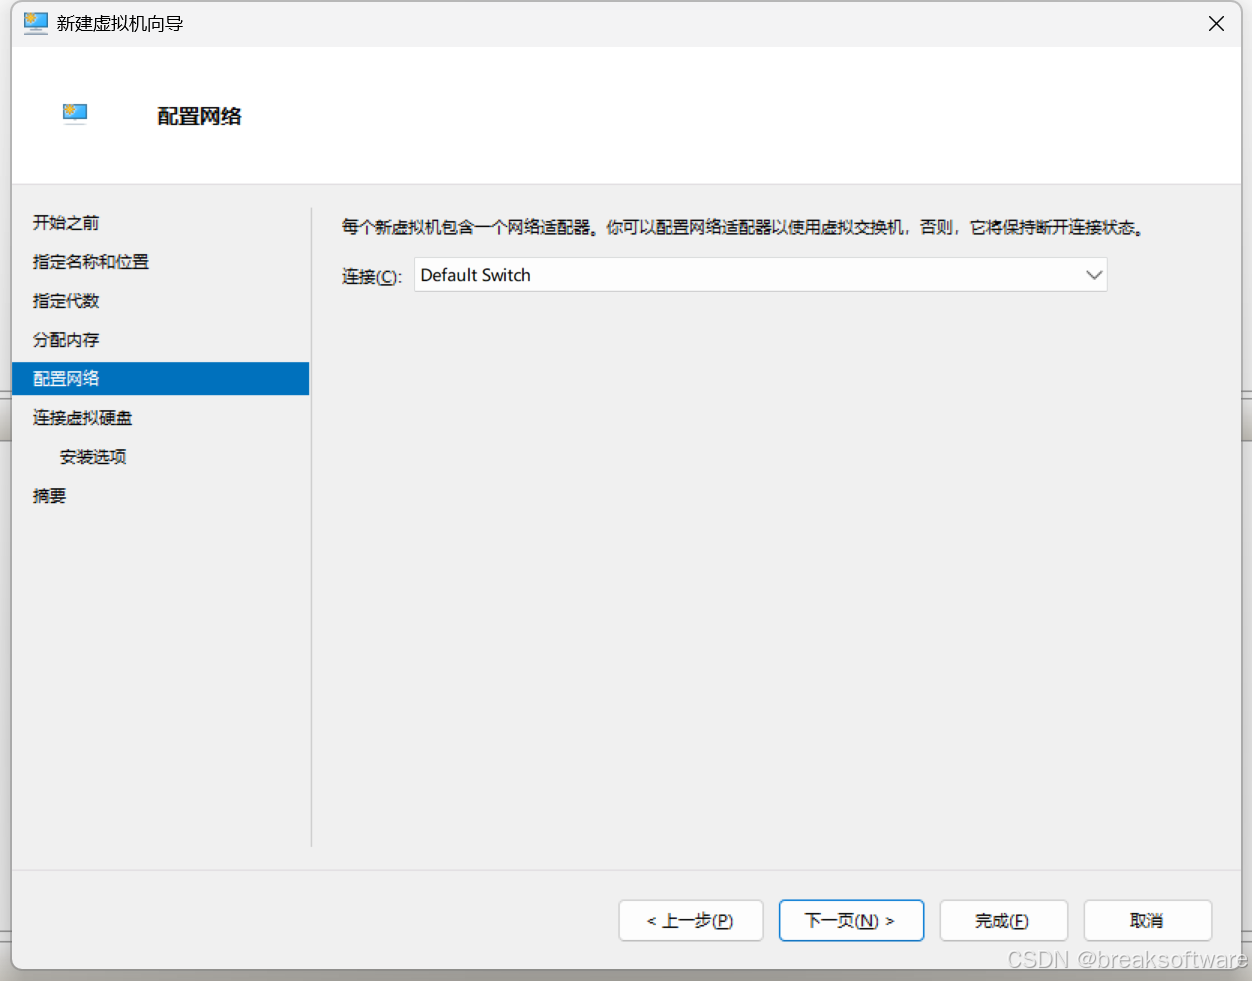Image resolution: width=1252 pixels, height=981 pixels.
Task: Expand the 连接 dropdown using its chevron arrow
Action: pos(1093,275)
